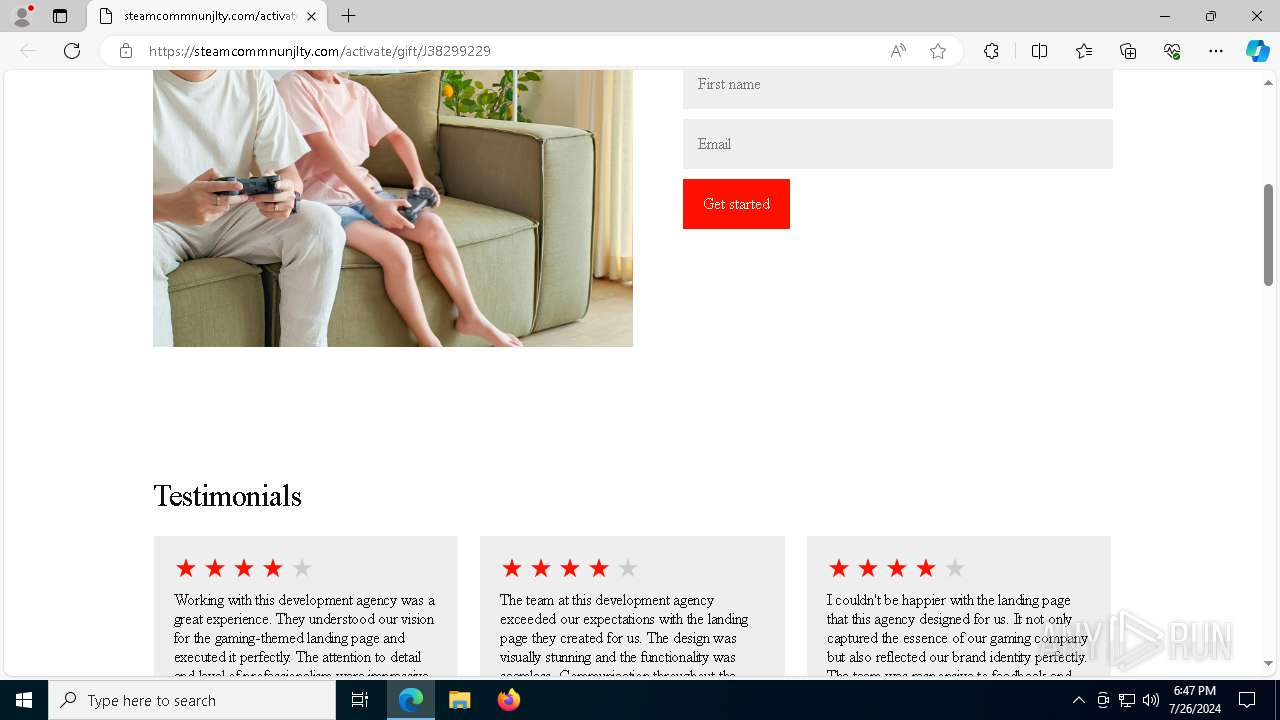Open Microsoft Edge from taskbar
The height and width of the screenshot is (720, 1280).
(x=411, y=700)
